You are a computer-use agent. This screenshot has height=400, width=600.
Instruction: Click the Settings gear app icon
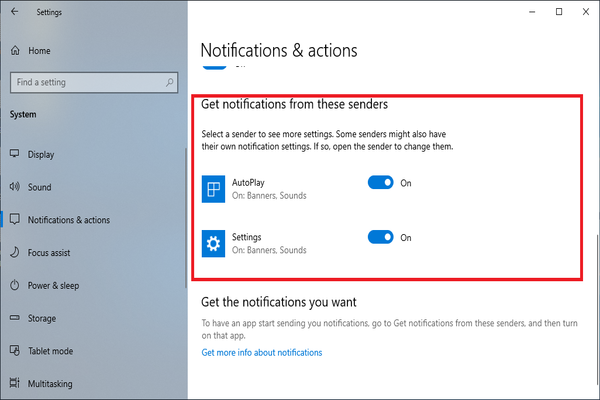click(x=213, y=243)
